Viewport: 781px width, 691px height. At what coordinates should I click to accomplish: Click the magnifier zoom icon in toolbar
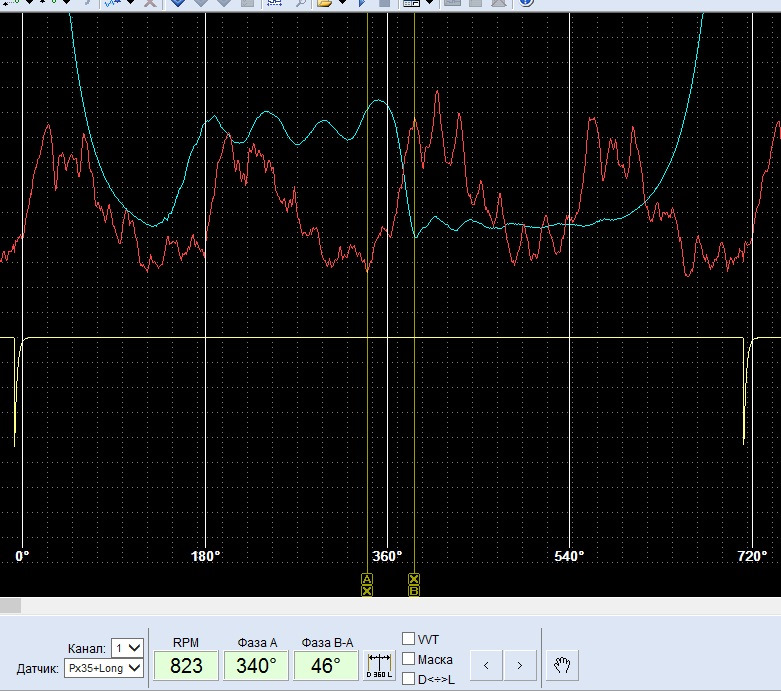(x=300, y=3)
